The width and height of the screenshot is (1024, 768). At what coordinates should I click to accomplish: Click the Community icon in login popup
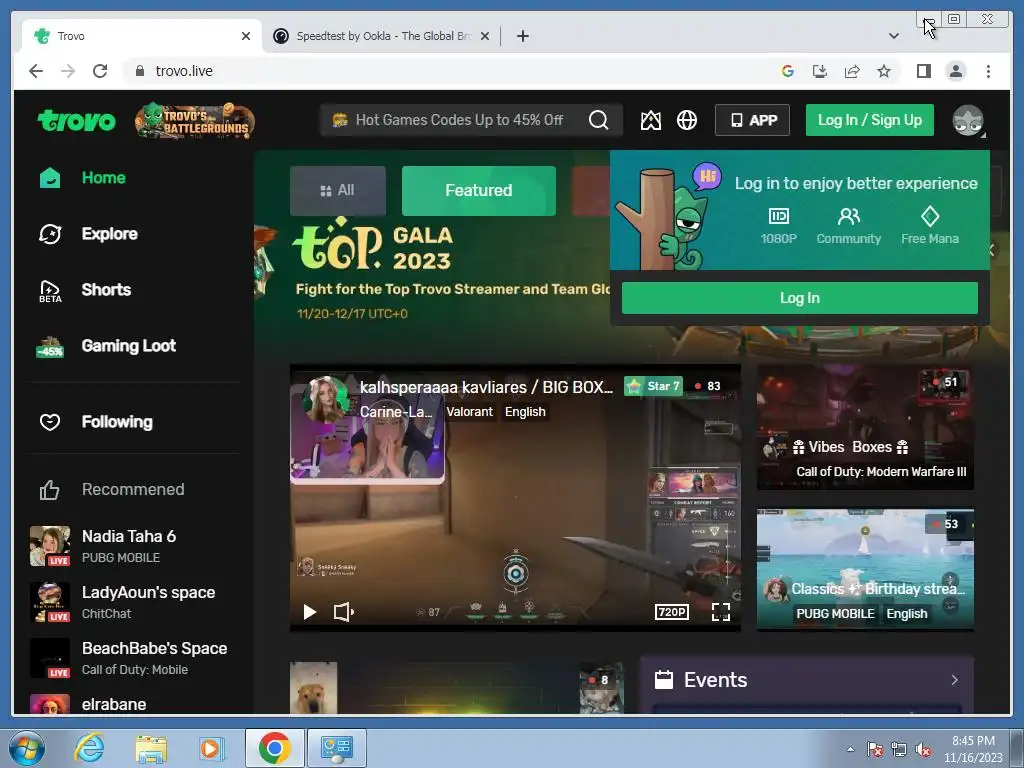tap(848, 216)
